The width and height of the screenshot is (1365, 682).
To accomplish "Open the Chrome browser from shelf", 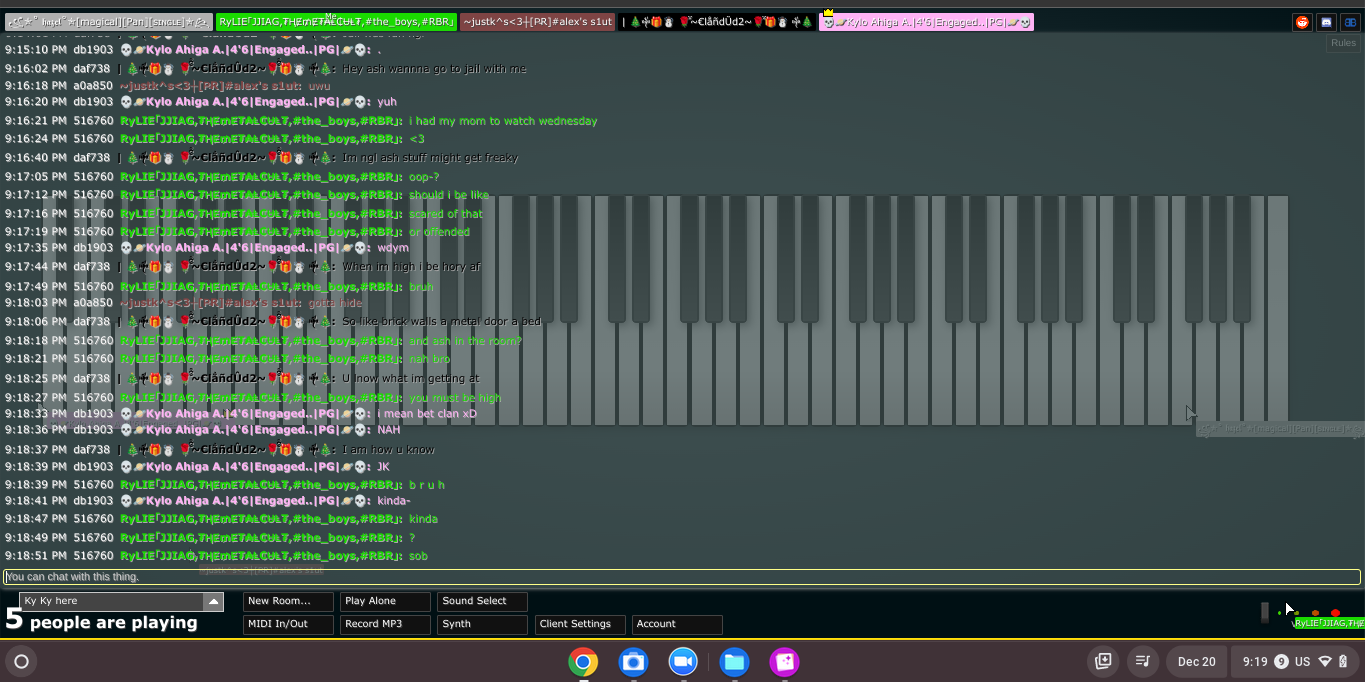I will pos(583,662).
